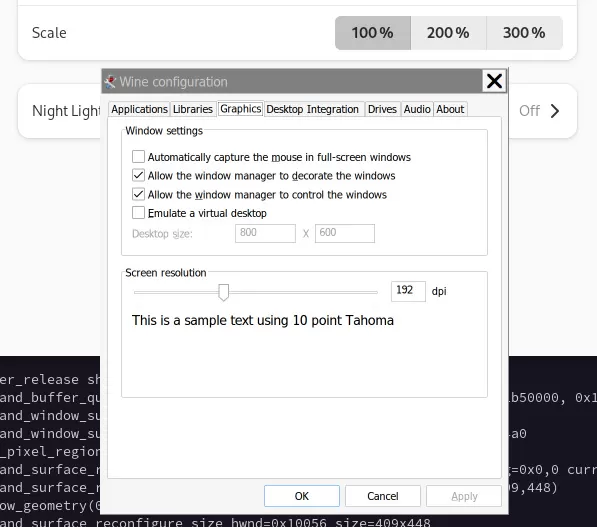Click the screen resolution slider thumb
Viewport: 597px width, 527px height.
(x=223, y=292)
